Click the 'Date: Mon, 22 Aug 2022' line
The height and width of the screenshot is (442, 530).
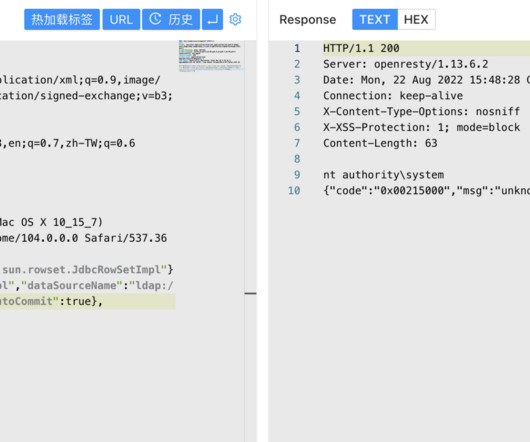click(x=426, y=80)
